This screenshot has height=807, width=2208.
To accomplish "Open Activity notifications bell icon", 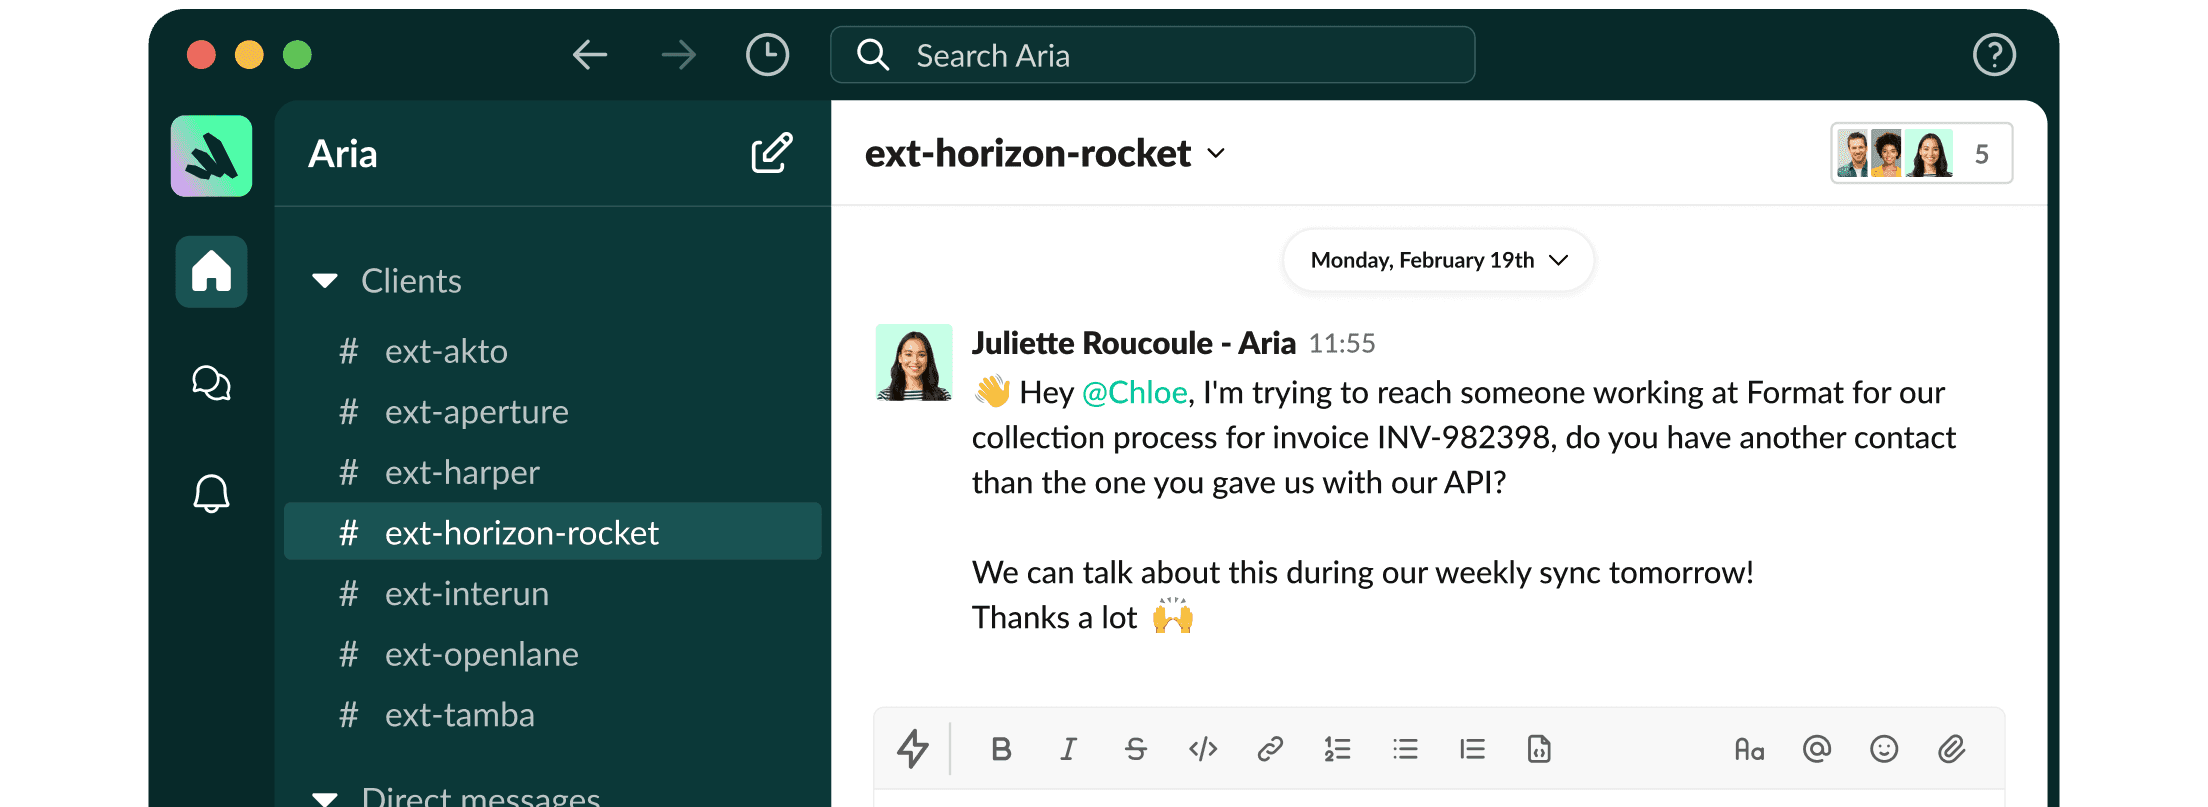I will click(211, 493).
